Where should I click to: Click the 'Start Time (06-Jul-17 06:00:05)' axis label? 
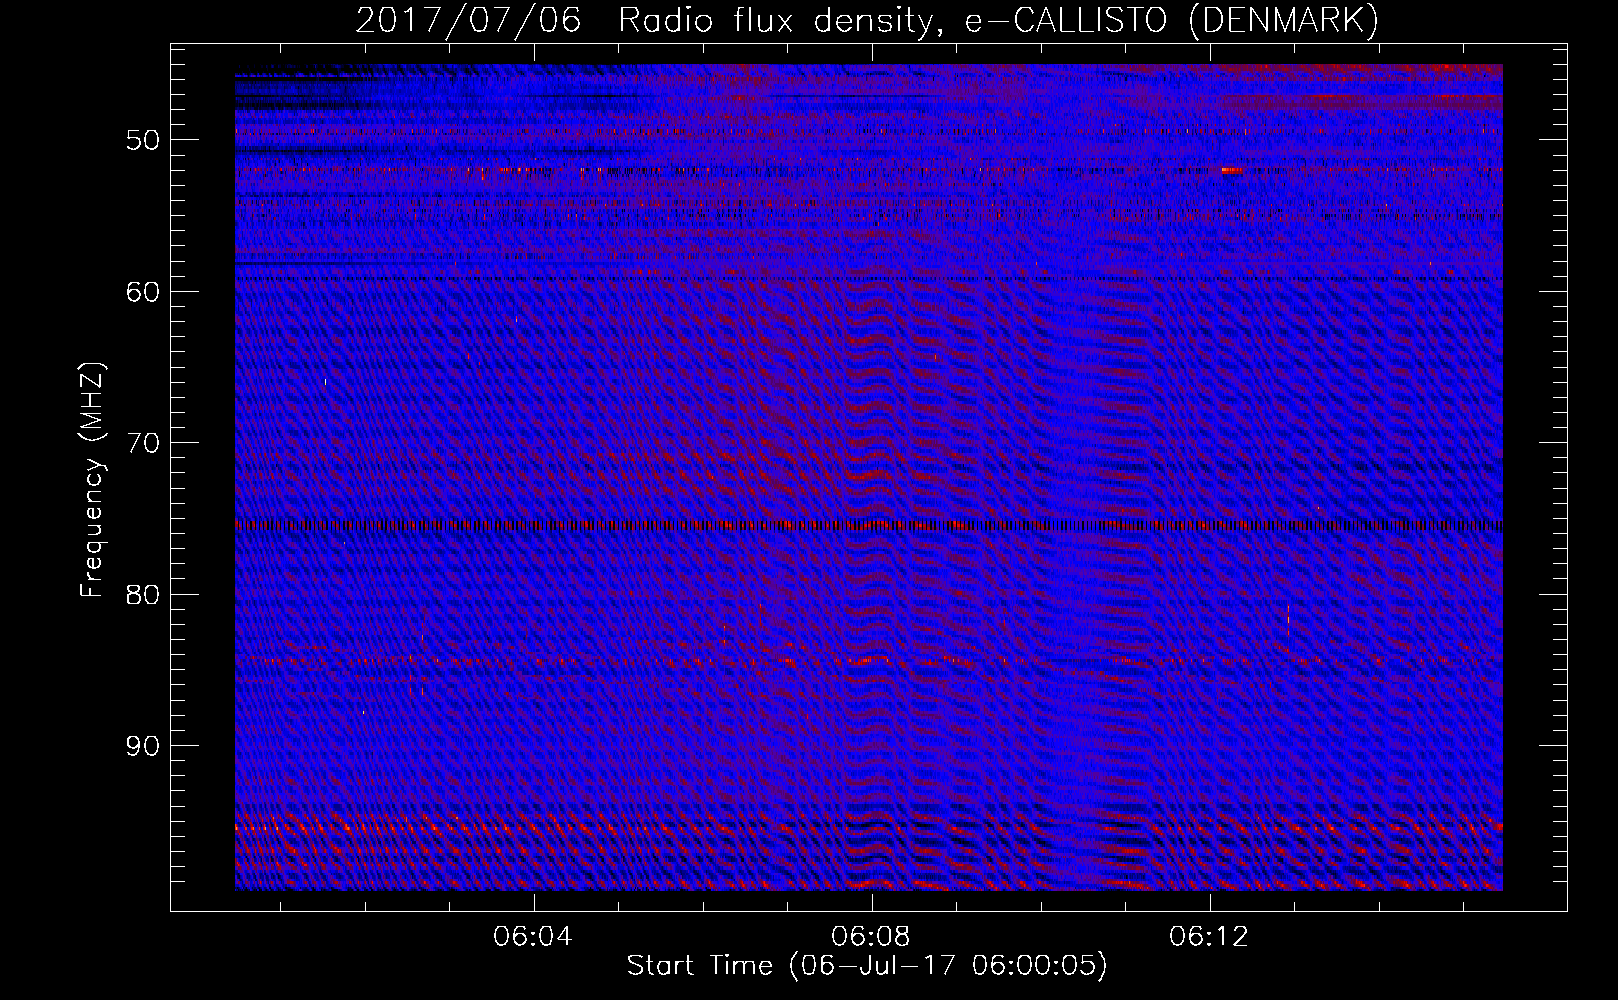[x=867, y=966]
